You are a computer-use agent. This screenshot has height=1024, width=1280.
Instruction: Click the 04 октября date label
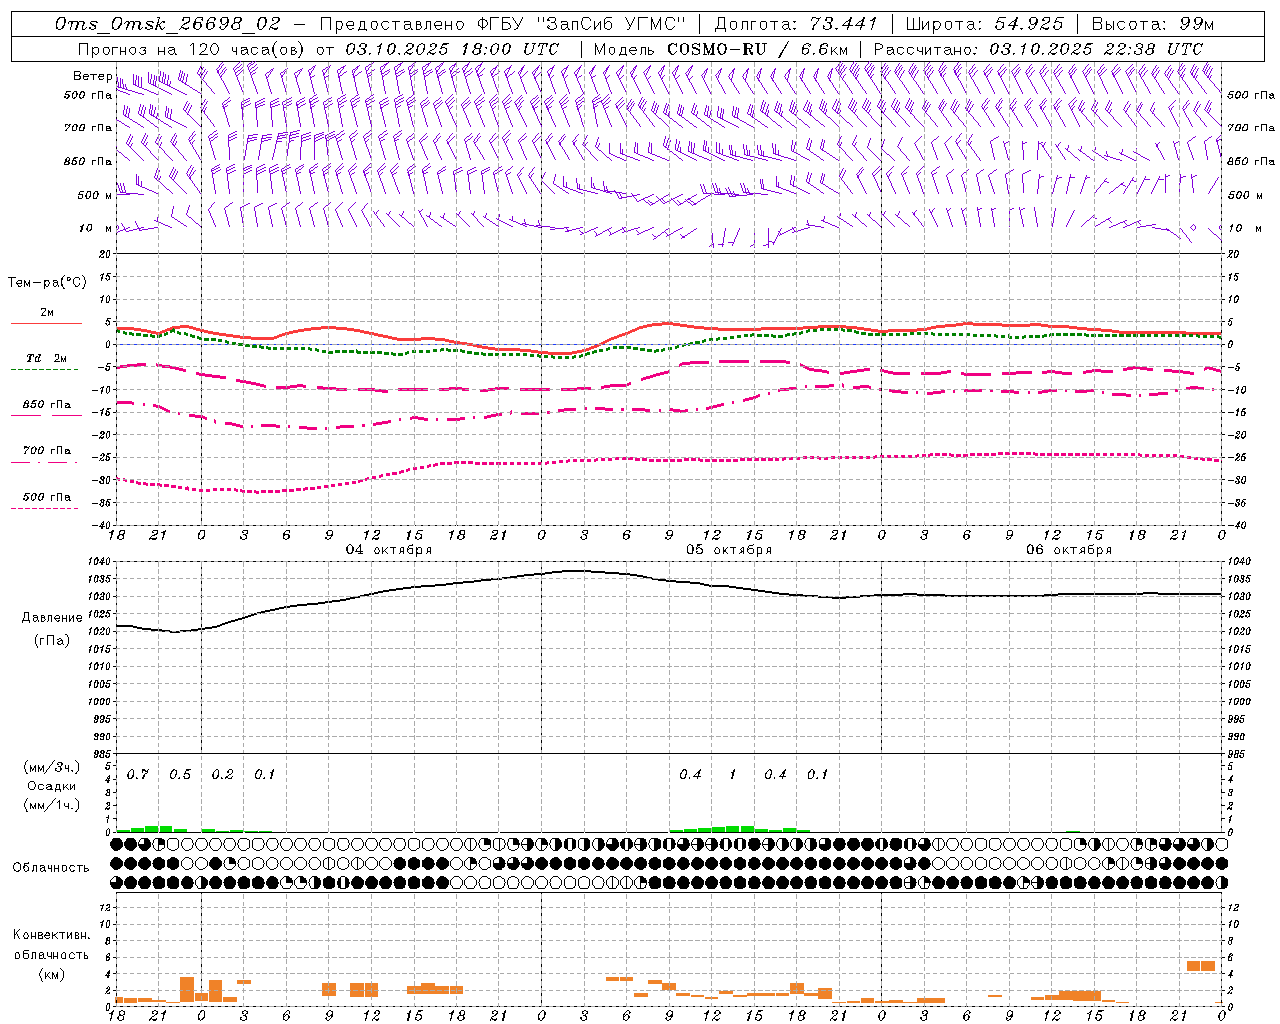click(389, 550)
